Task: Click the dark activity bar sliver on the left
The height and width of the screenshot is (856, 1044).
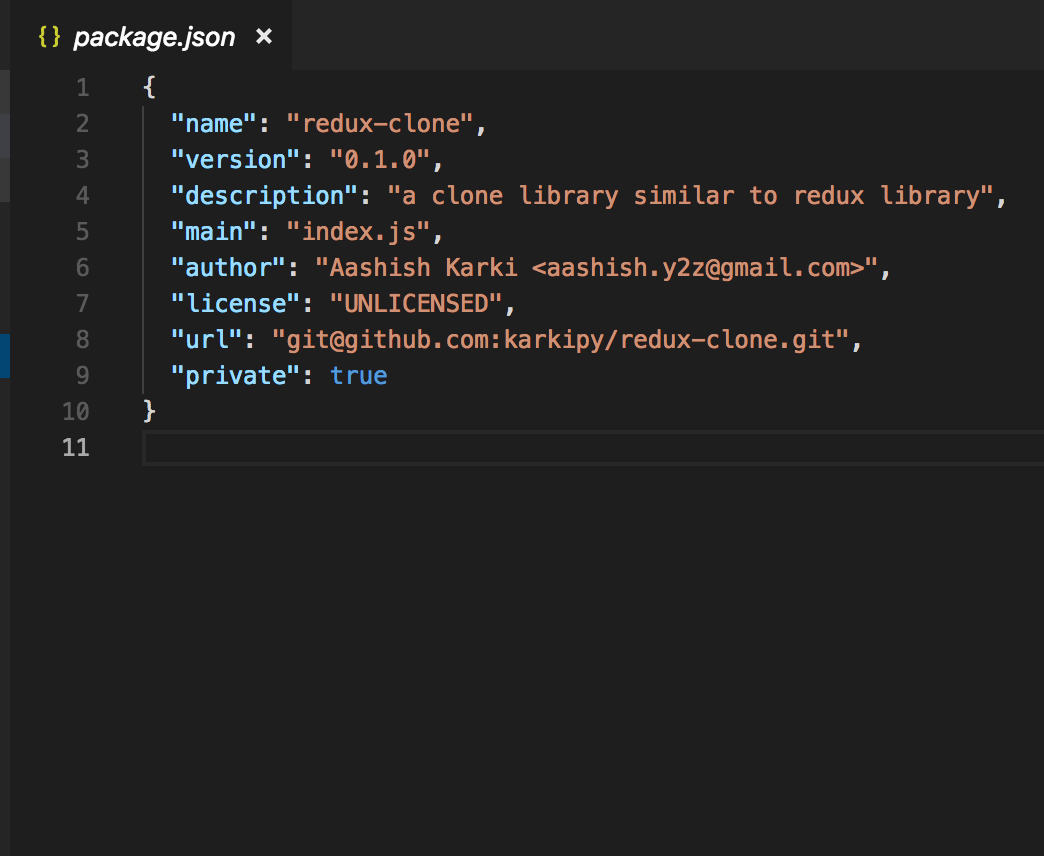Action: [x=5, y=600]
